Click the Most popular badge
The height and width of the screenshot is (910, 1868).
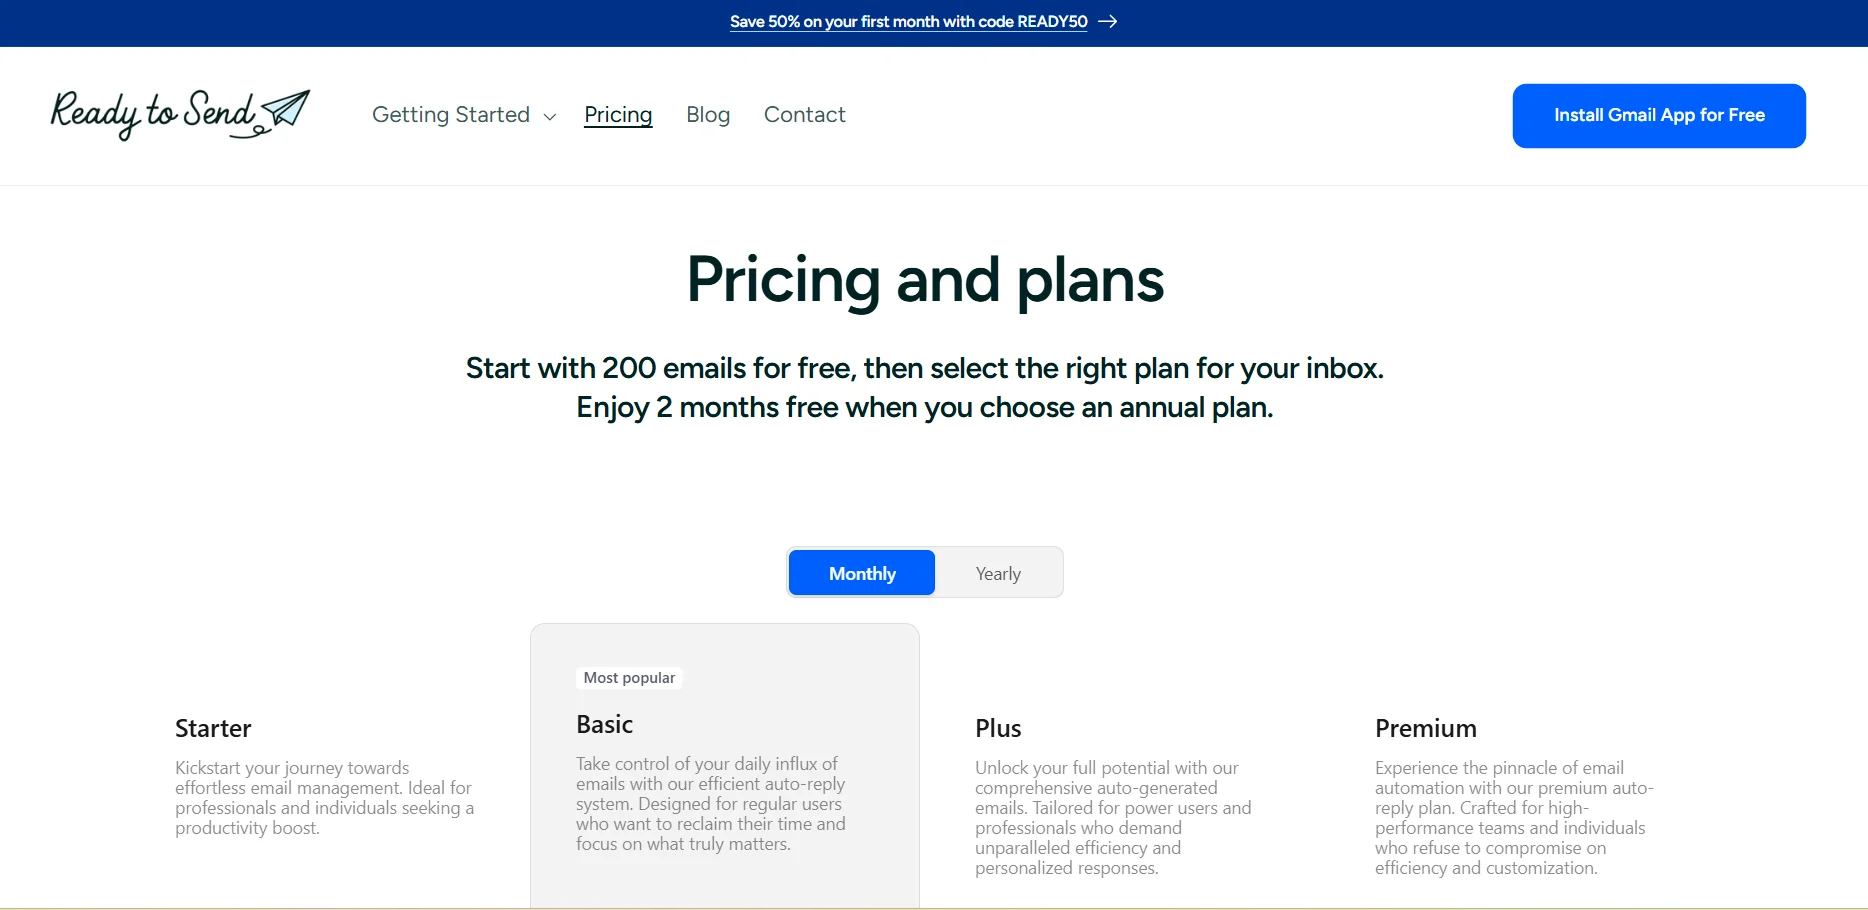[629, 678]
